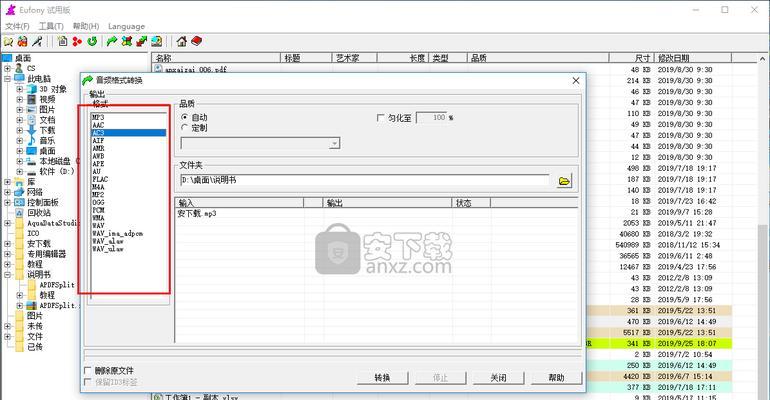Select MP3 in the format list
The height and width of the screenshot is (400, 770).
[129, 118]
